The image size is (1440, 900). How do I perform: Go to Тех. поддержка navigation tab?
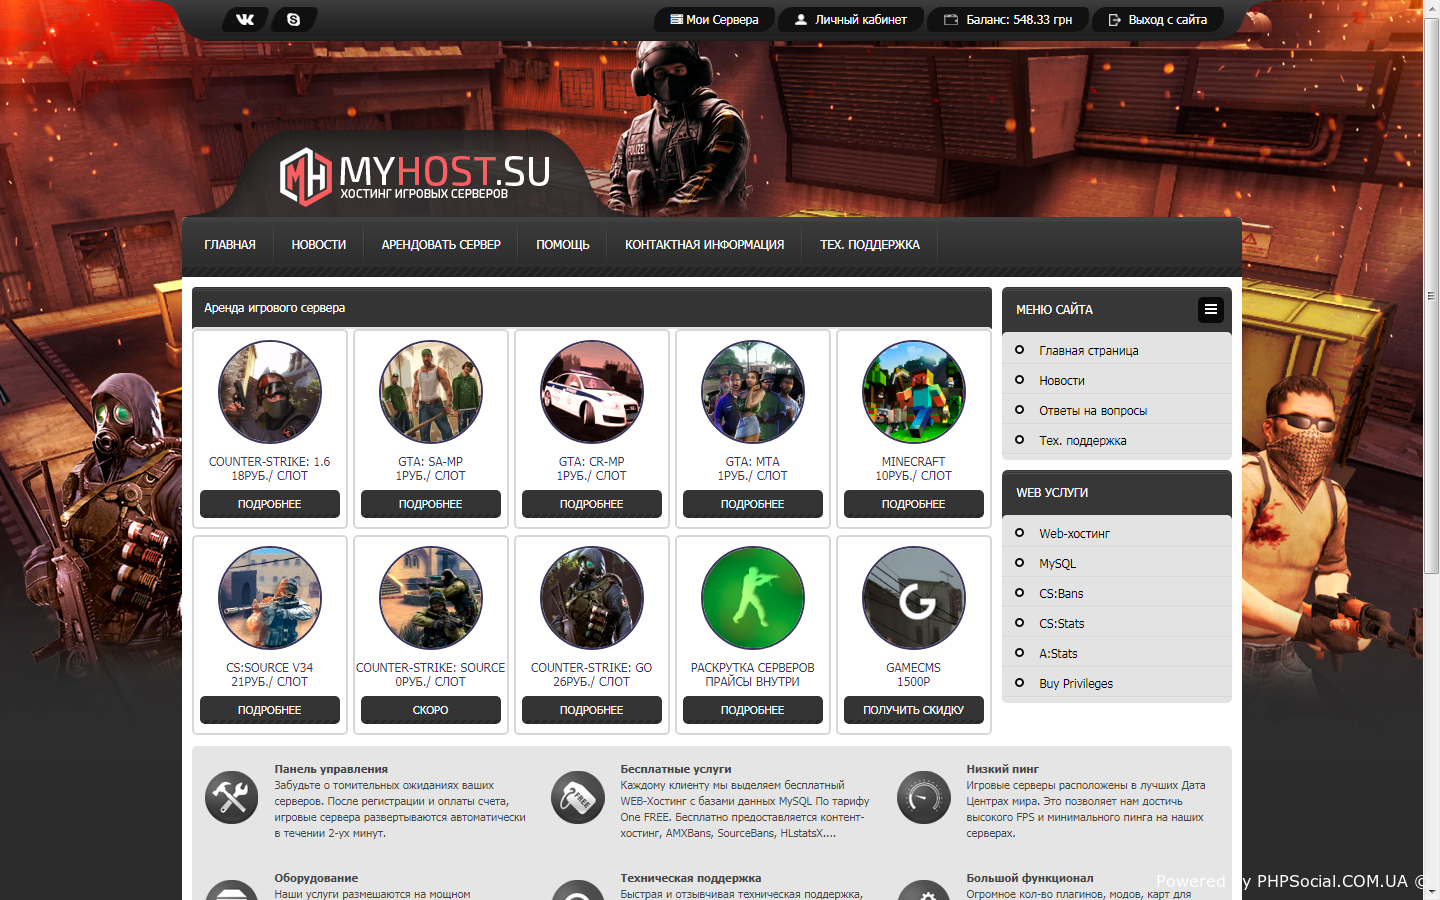tap(869, 244)
